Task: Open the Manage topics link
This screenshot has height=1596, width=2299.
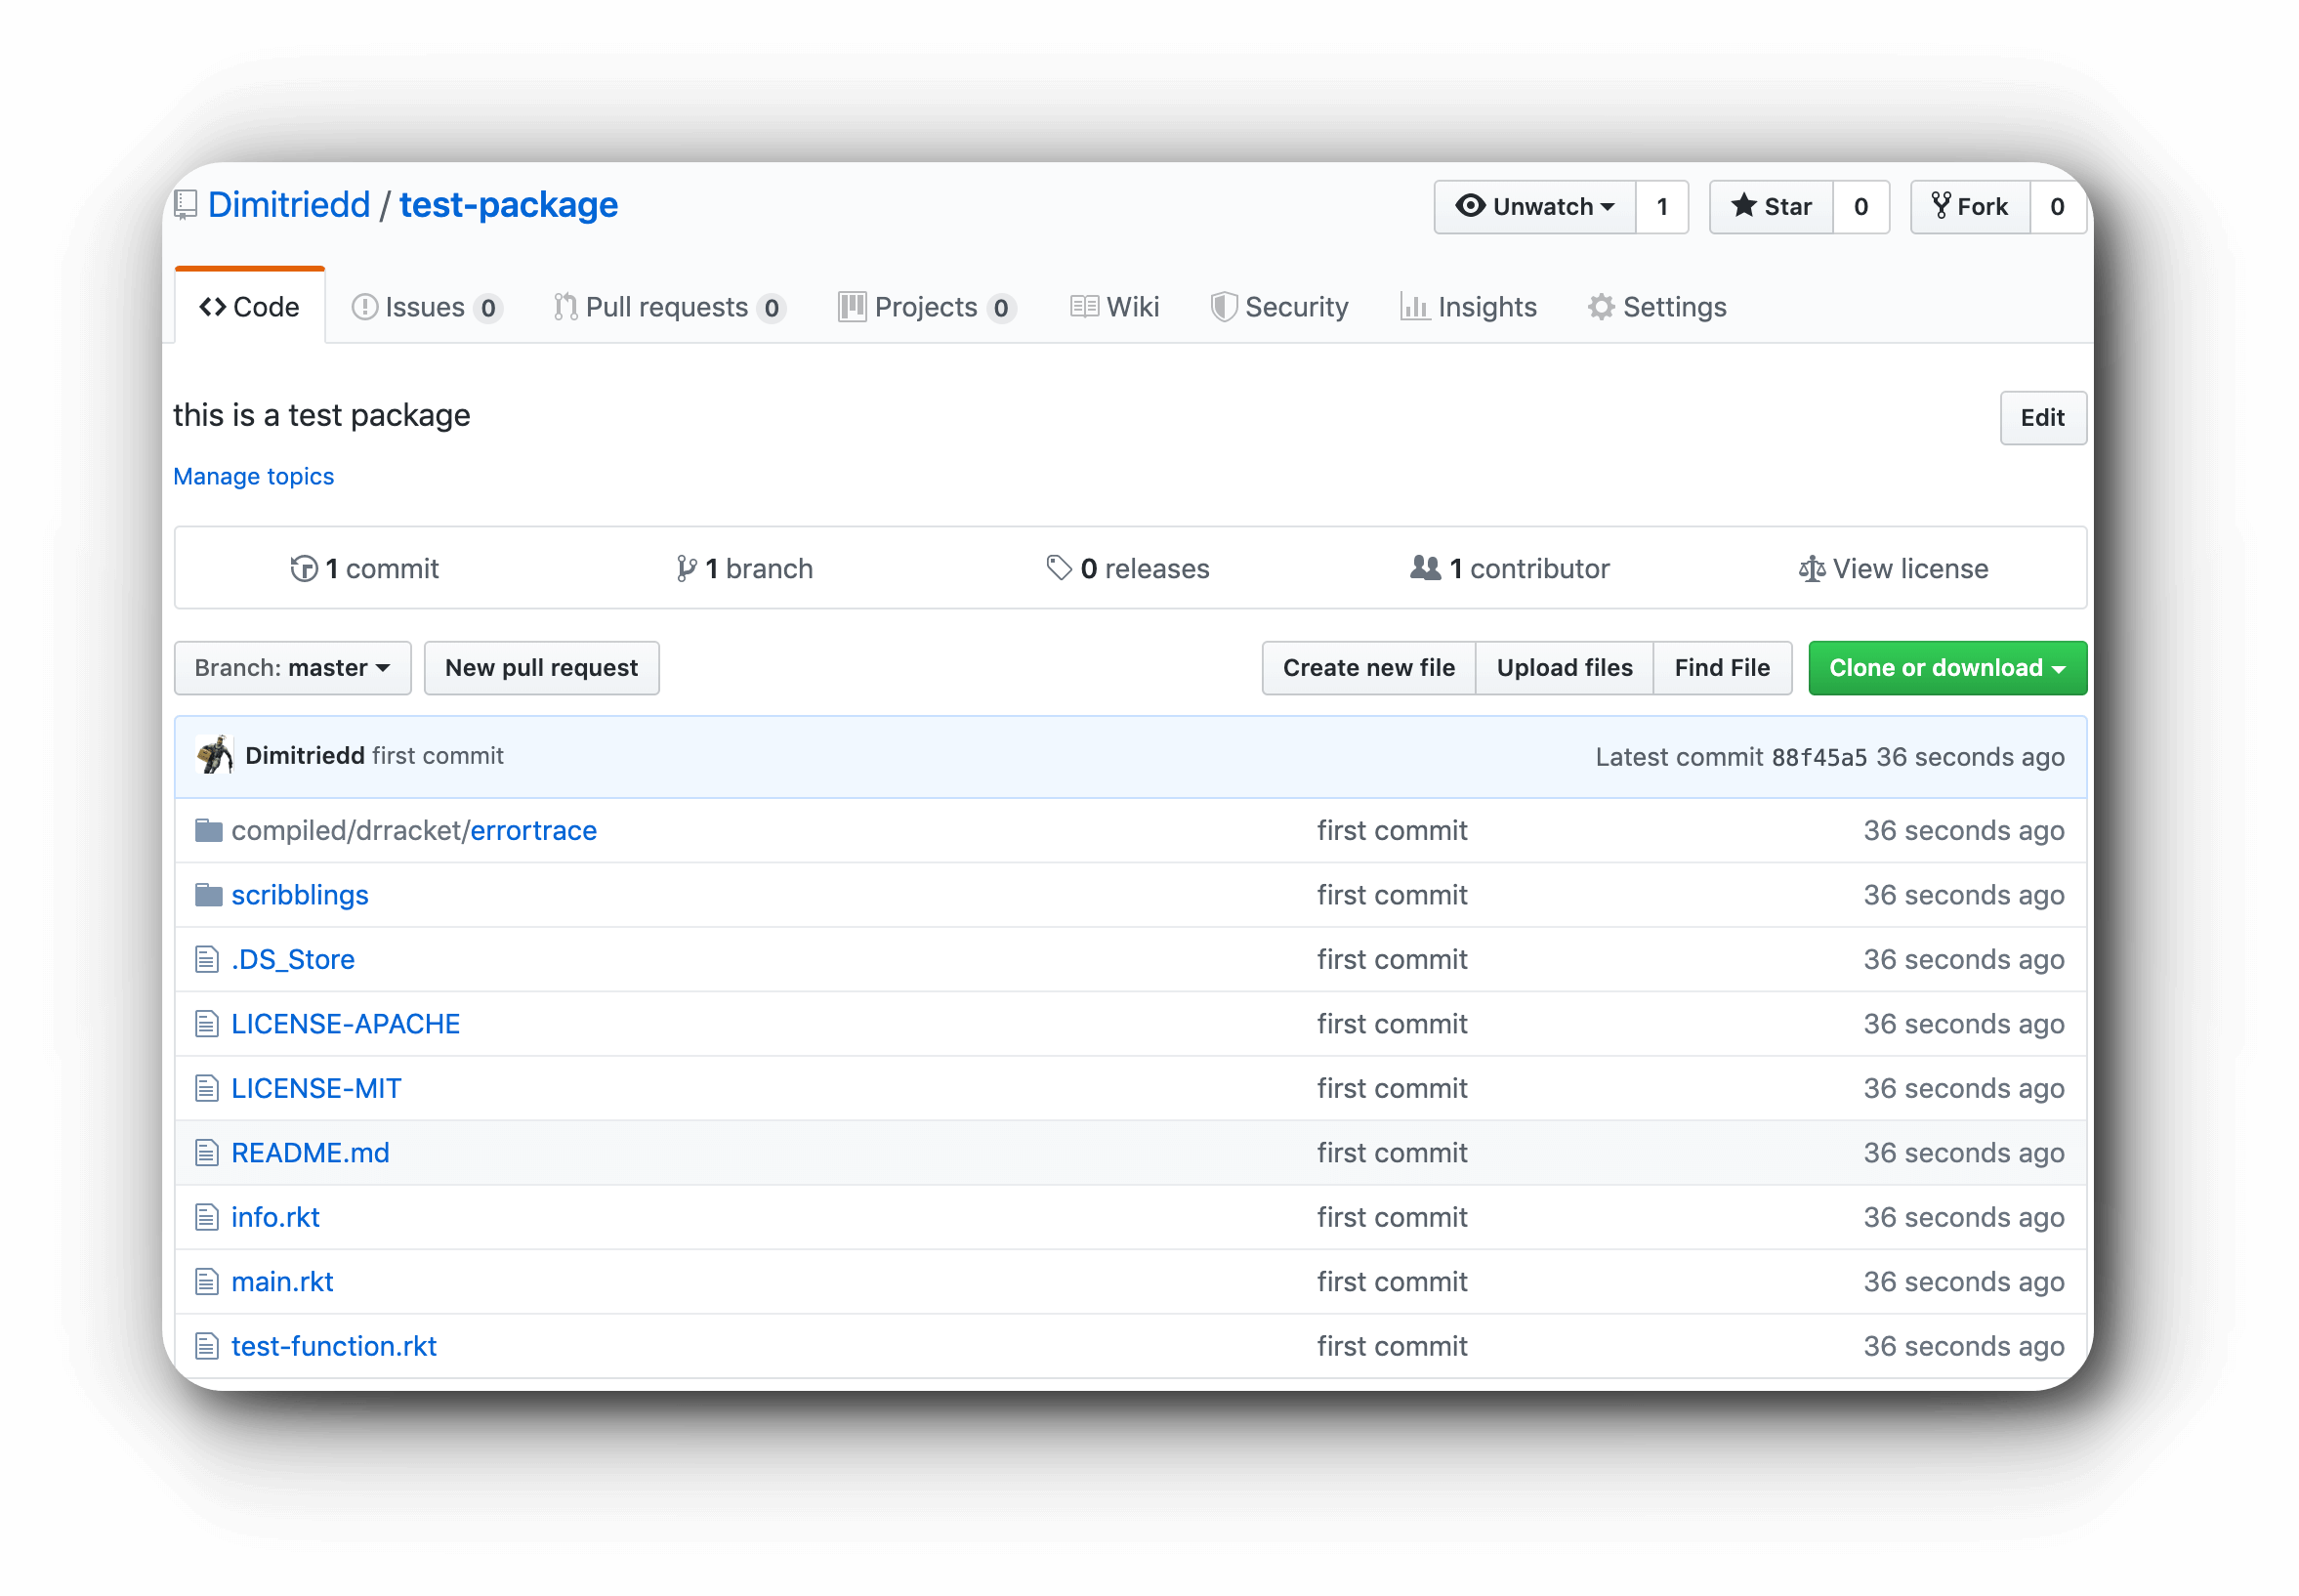Action: [x=254, y=476]
